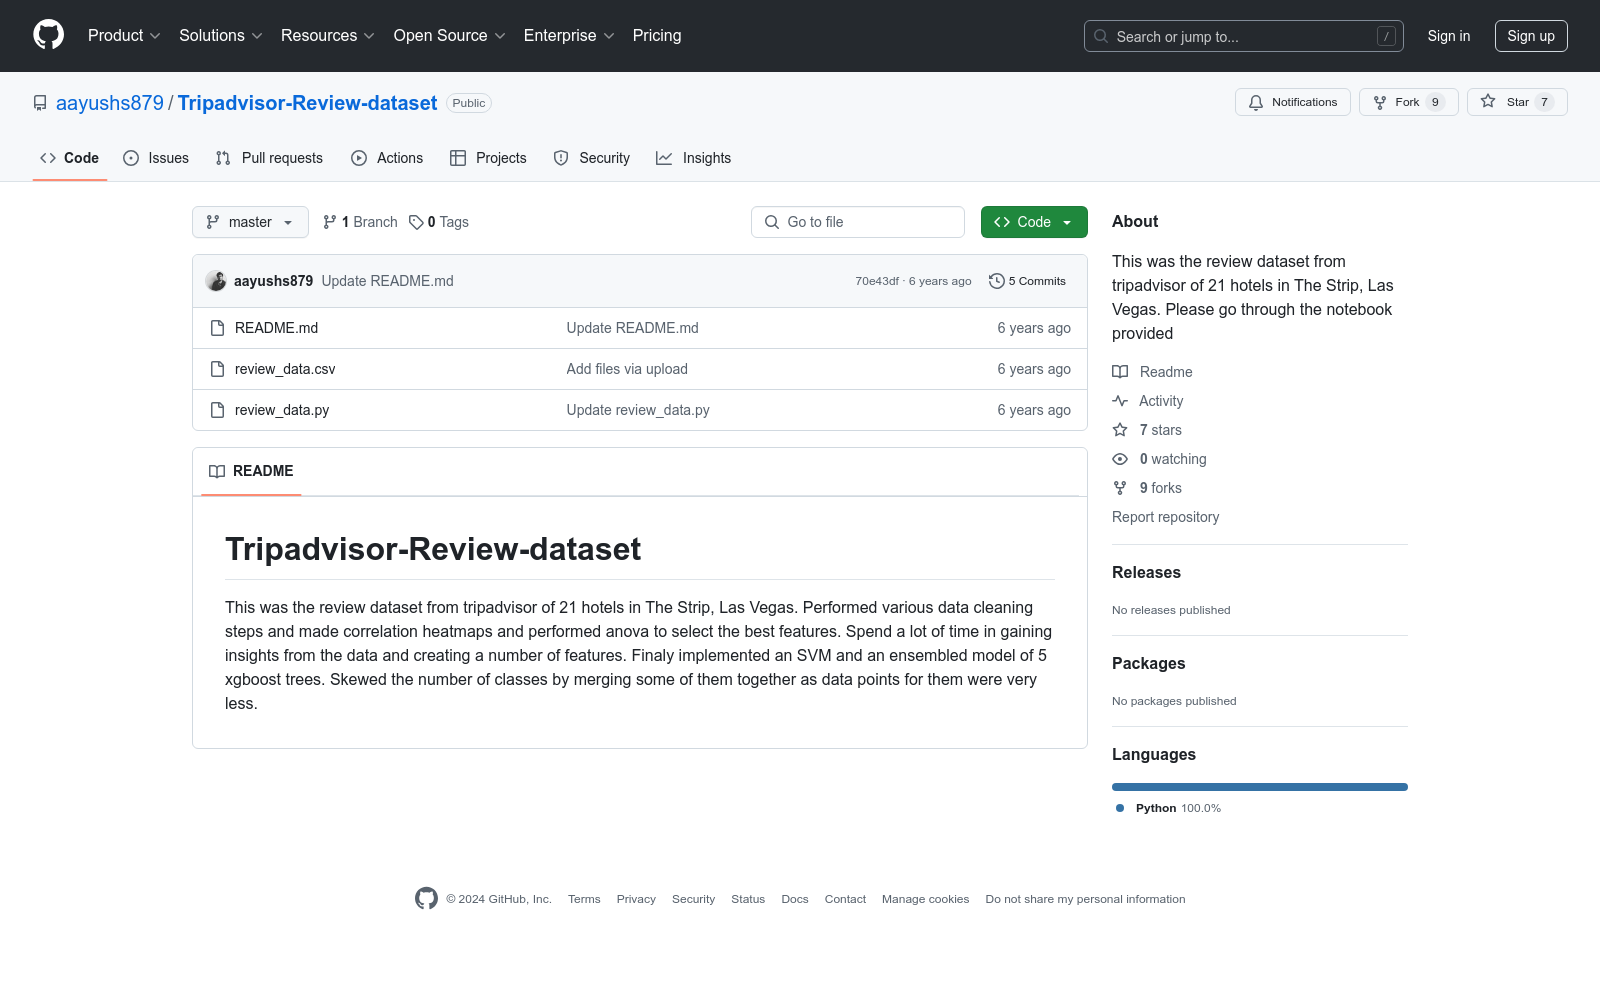Click the Docs footer link
Viewport: 1600px width, 1000px height.
point(795,899)
